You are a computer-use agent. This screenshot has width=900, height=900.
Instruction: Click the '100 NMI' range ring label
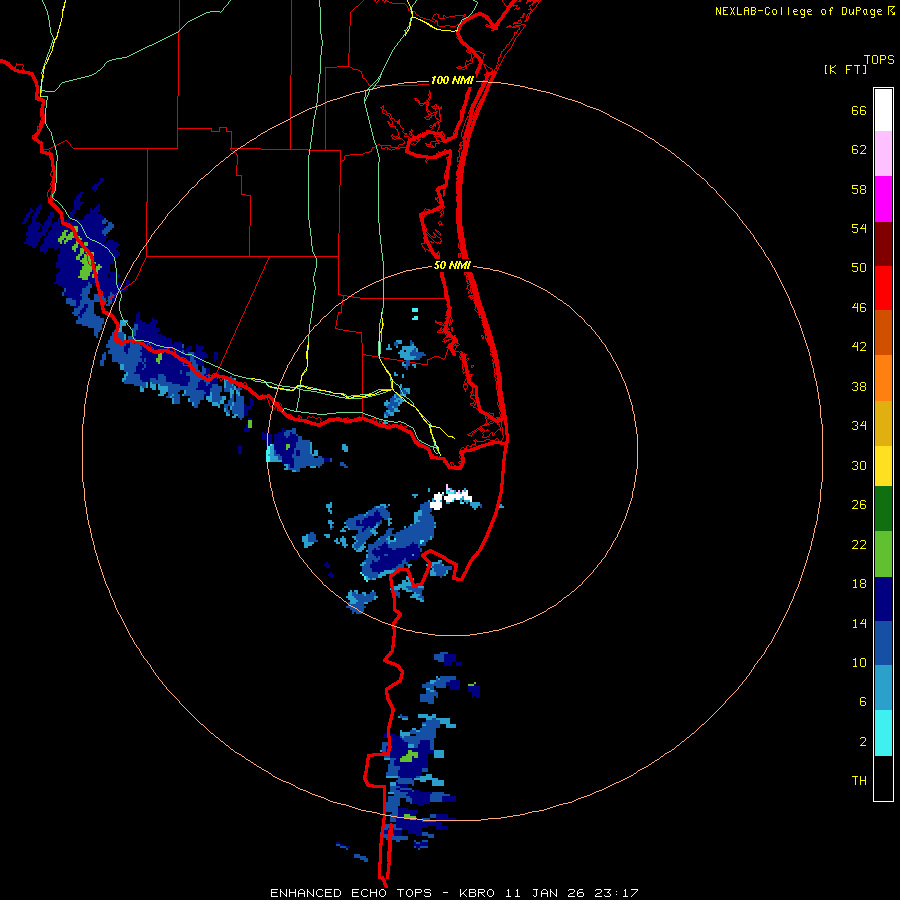point(452,80)
